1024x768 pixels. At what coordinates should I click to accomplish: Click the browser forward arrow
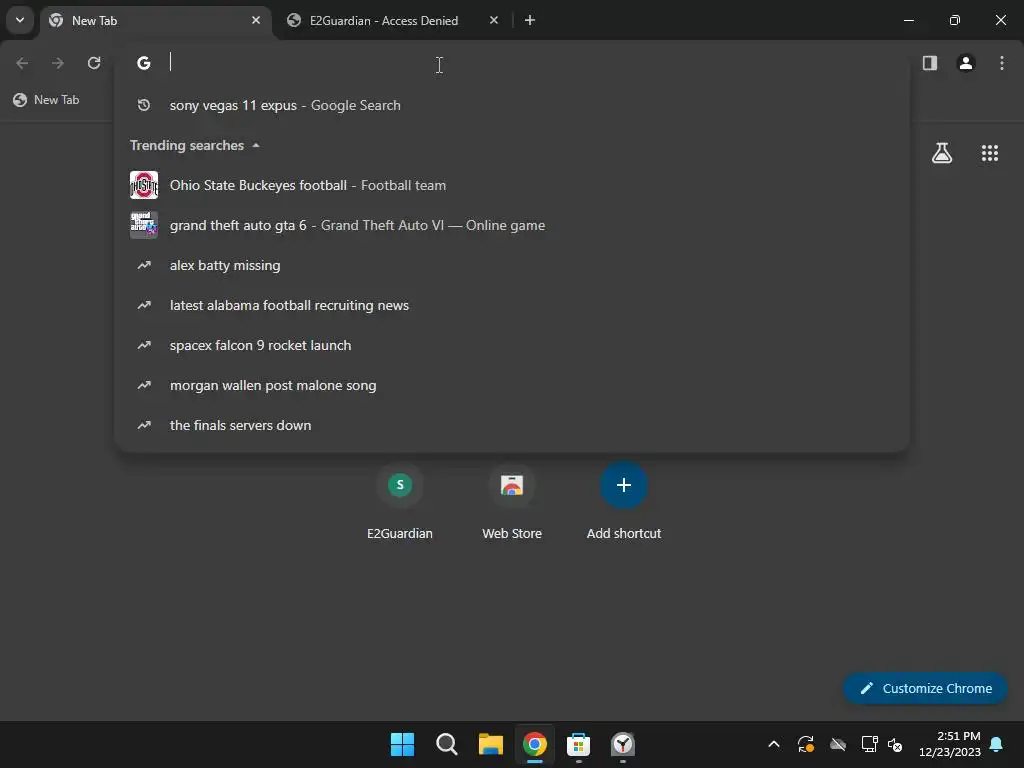[58, 63]
